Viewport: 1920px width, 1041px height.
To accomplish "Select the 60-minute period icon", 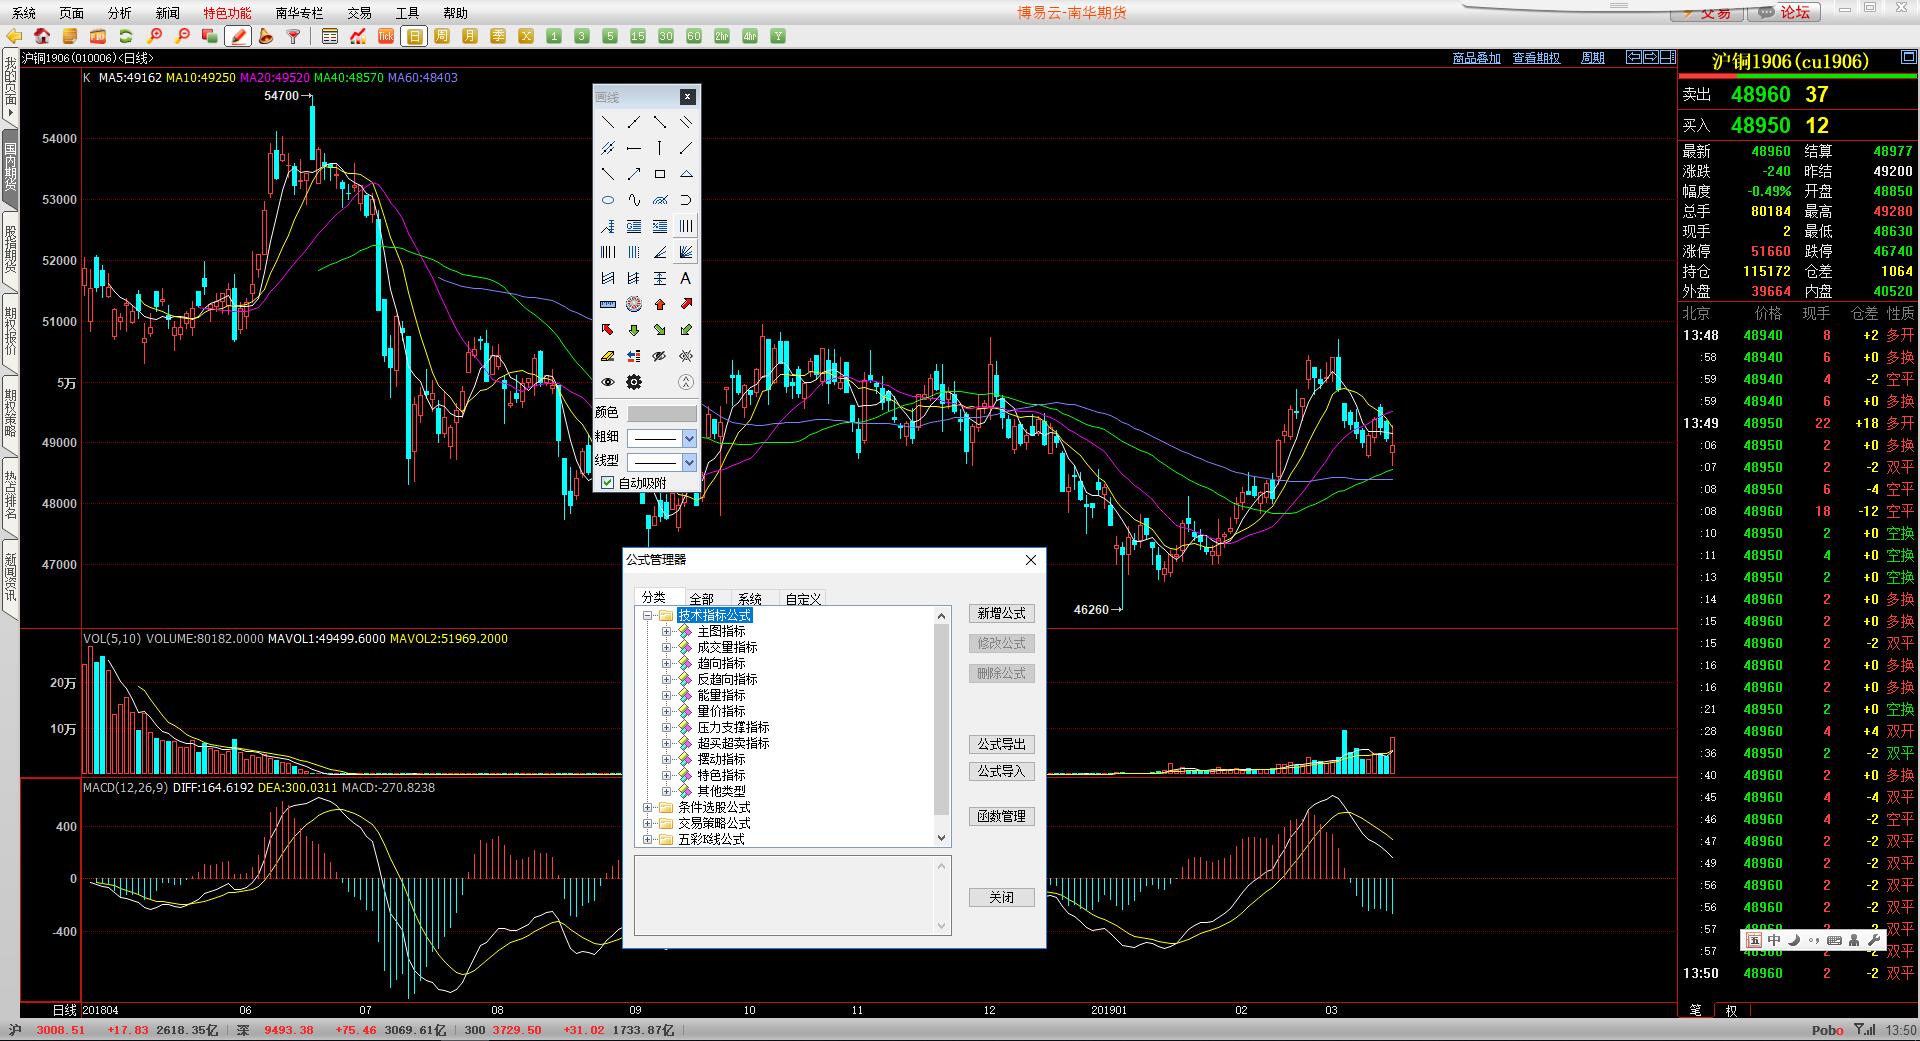I will click(x=694, y=36).
